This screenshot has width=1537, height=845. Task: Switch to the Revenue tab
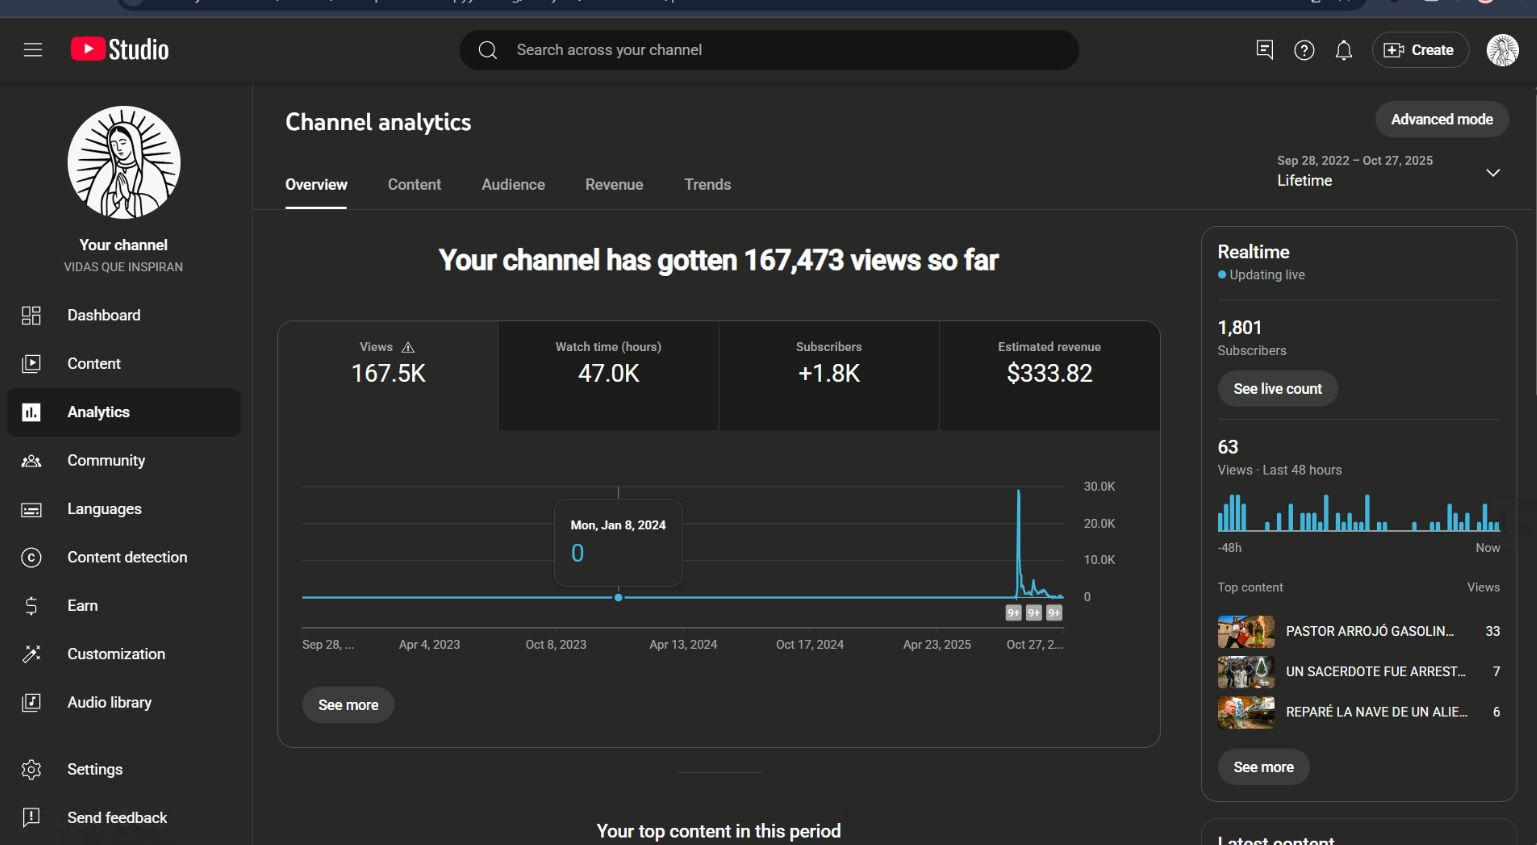coord(614,185)
